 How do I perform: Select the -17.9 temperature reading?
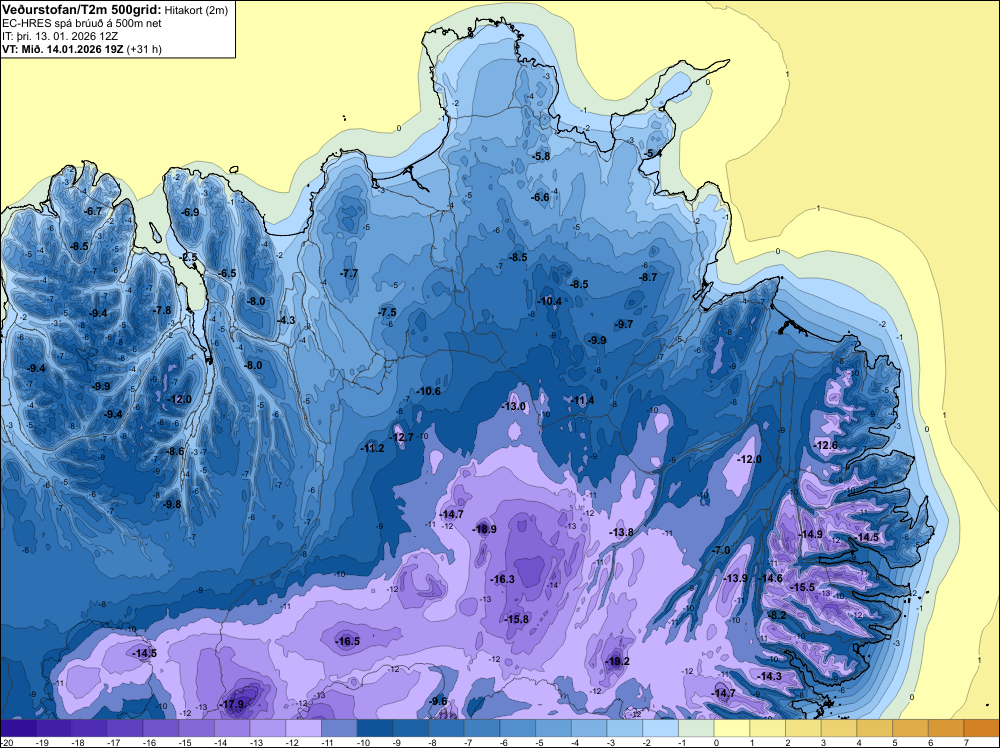231,705
